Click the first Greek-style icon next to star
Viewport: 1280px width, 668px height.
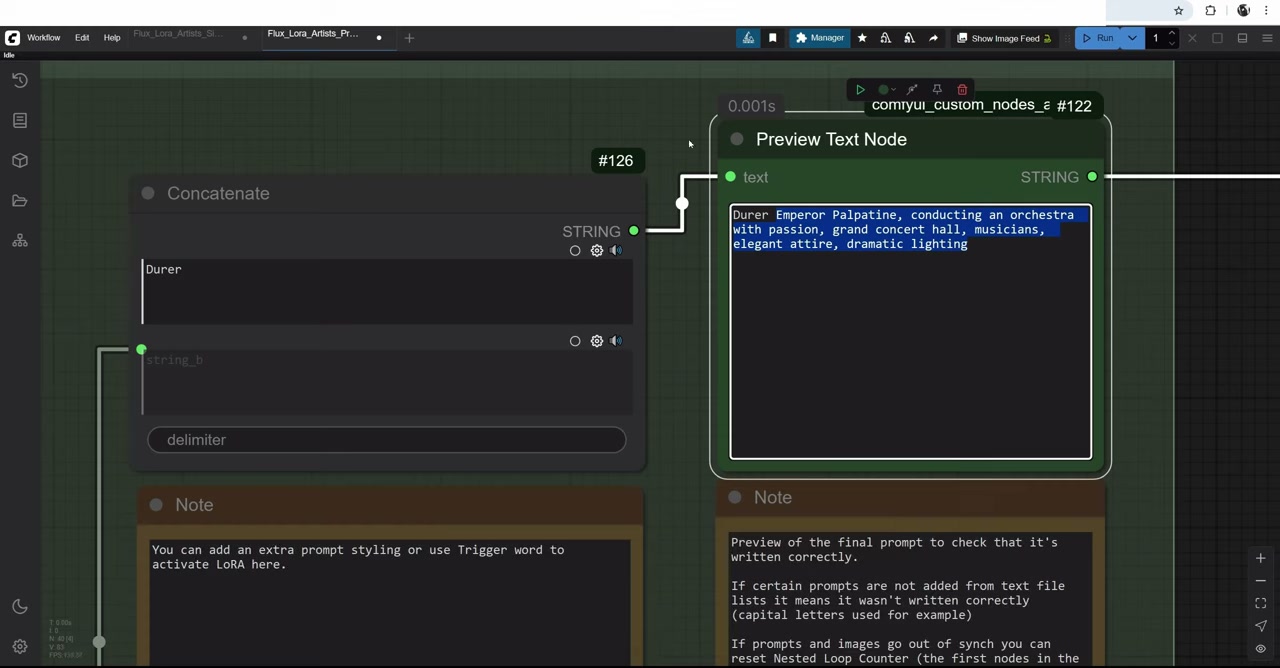pos(885,38)
